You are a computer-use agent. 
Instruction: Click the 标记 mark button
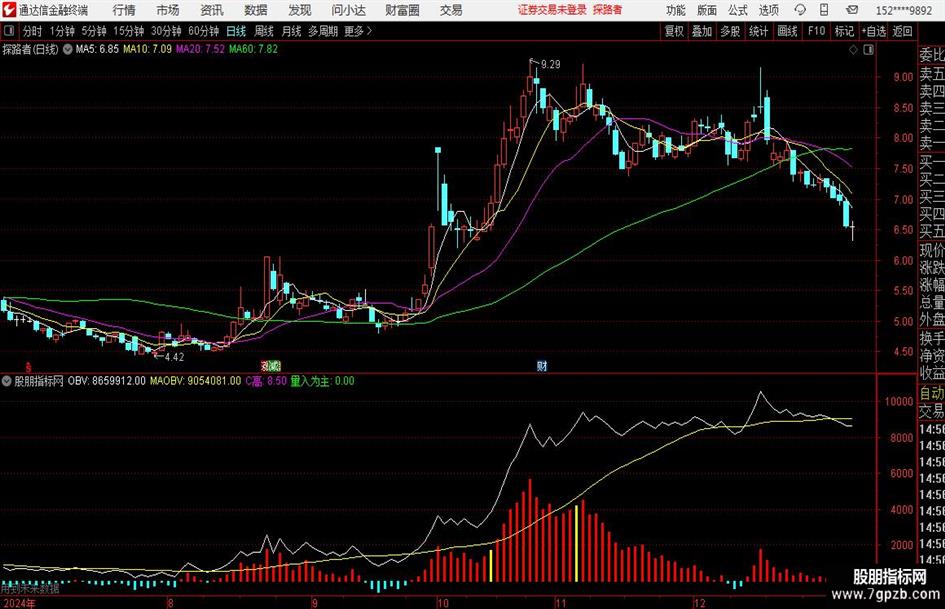tap(844, 31)
